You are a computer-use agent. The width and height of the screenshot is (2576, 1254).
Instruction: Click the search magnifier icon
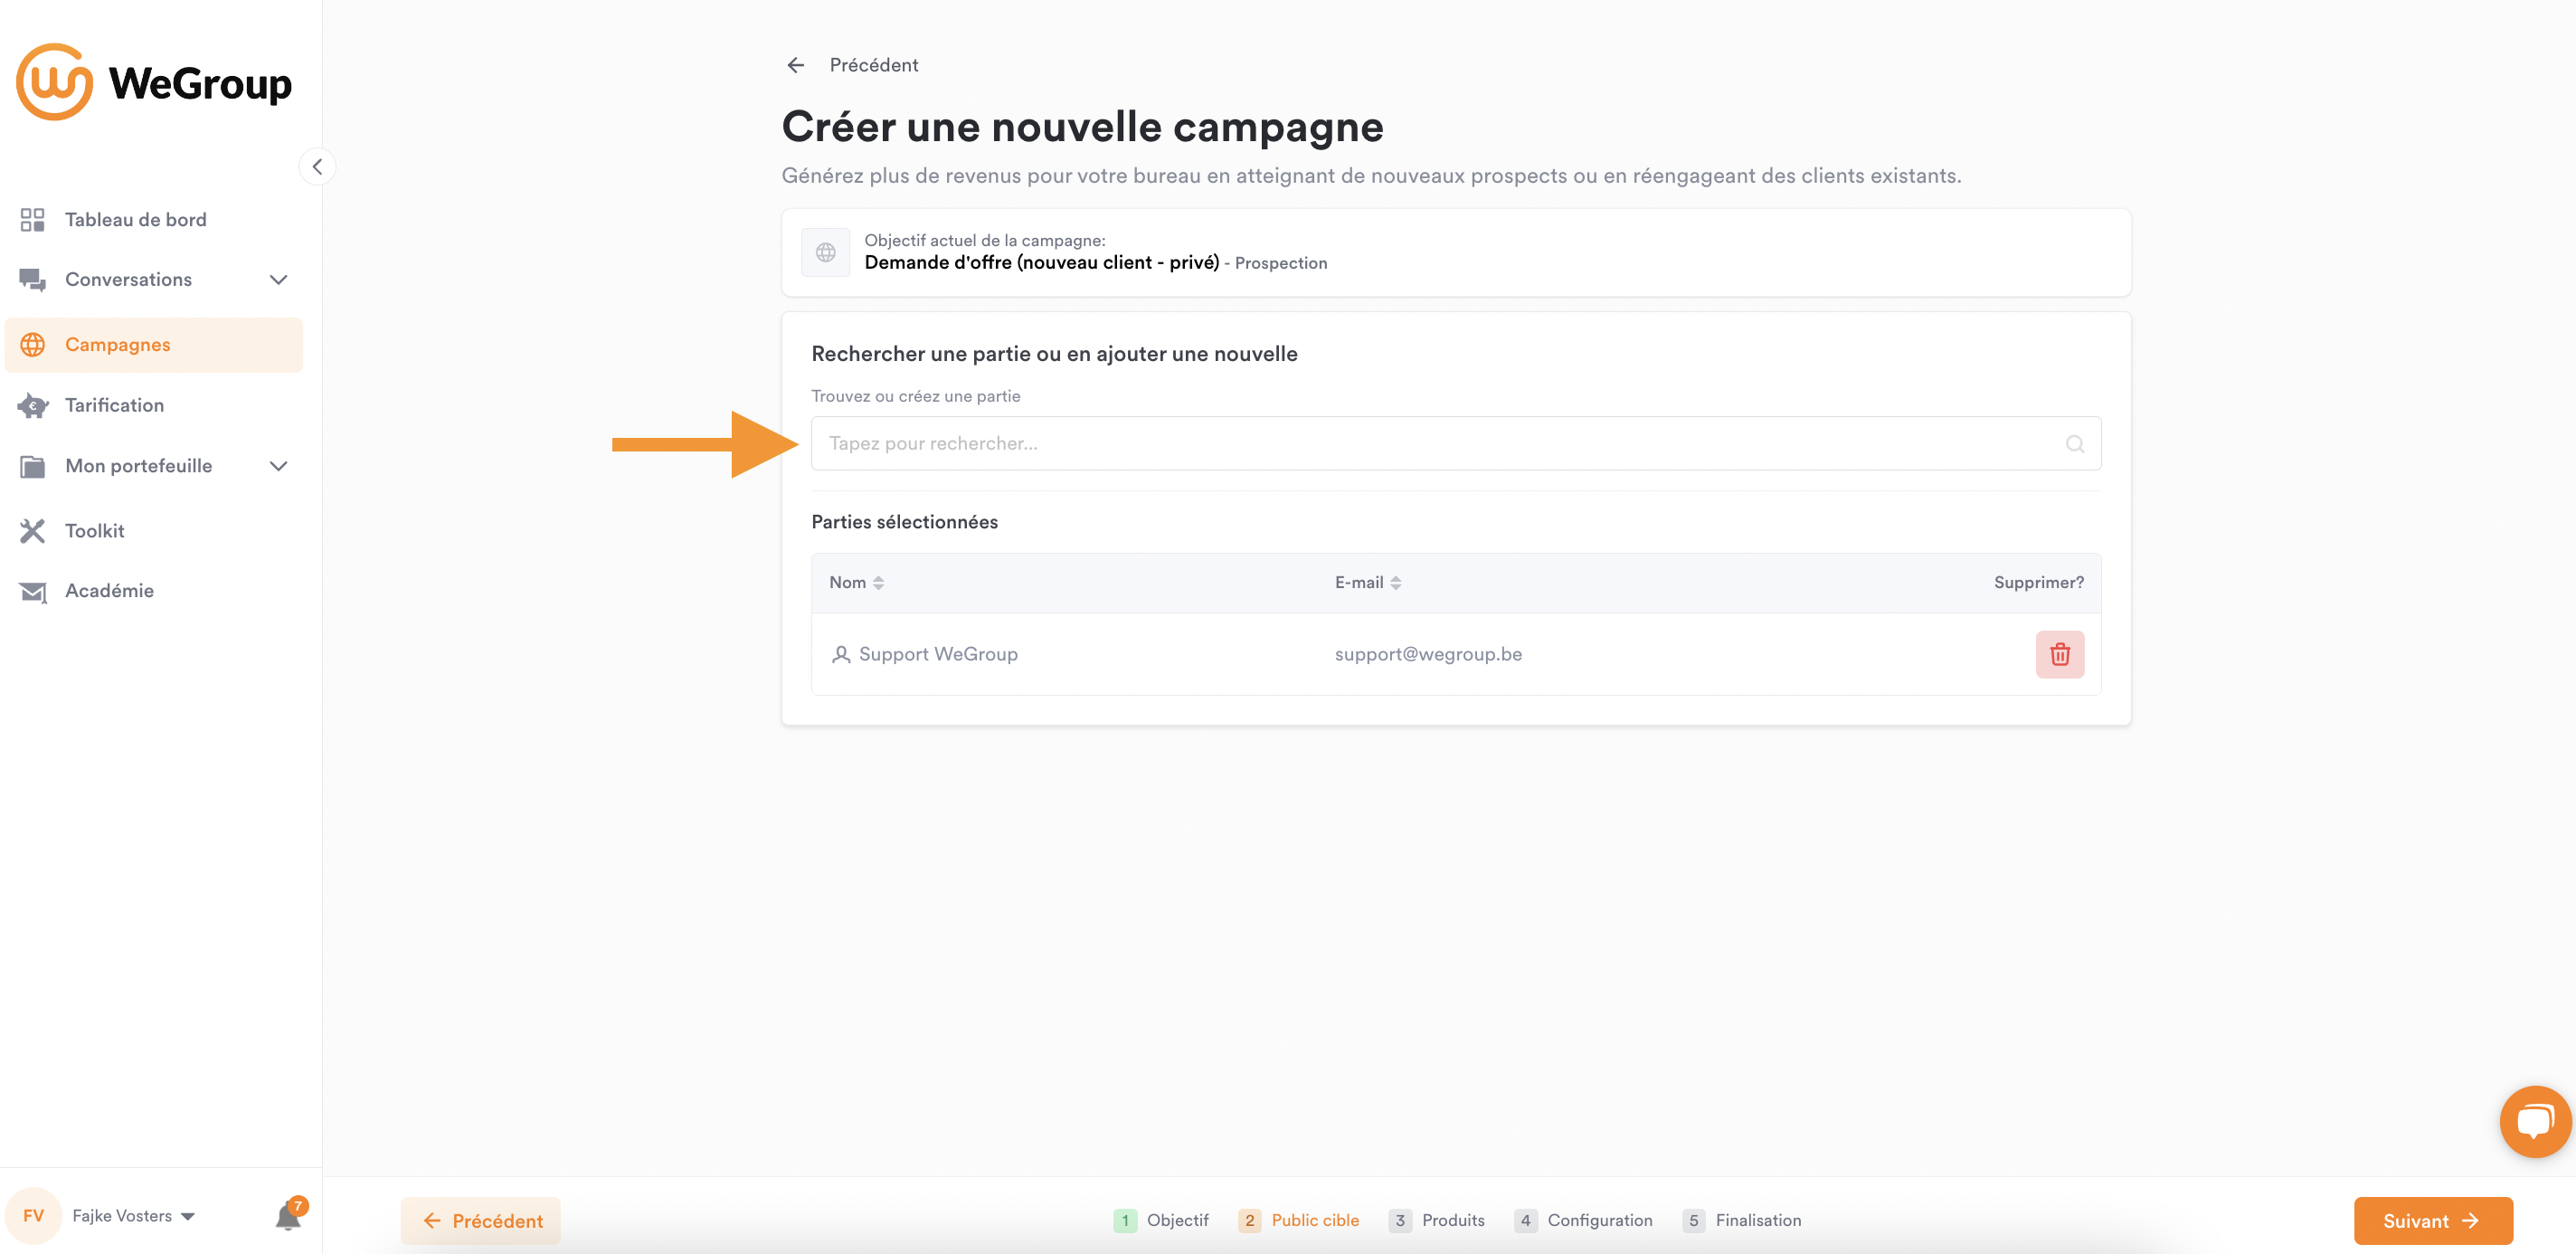[x=2075, y=444]
